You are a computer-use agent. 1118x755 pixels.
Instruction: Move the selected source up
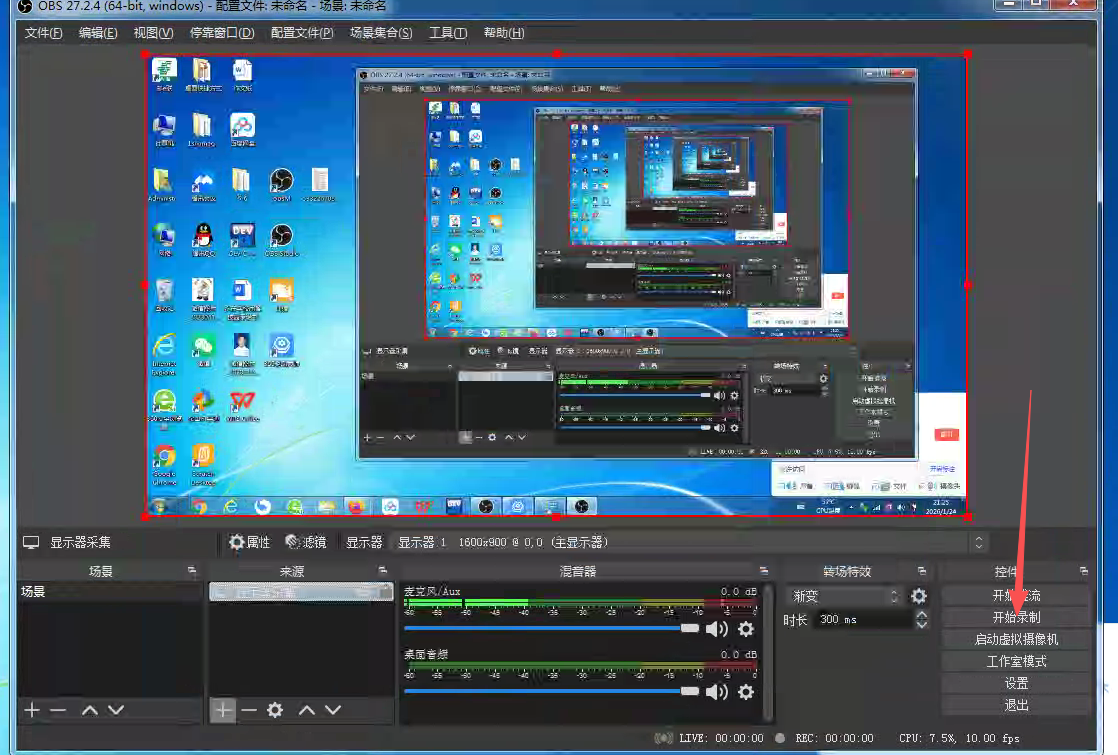pyautogui.click(x=307, y=710)
